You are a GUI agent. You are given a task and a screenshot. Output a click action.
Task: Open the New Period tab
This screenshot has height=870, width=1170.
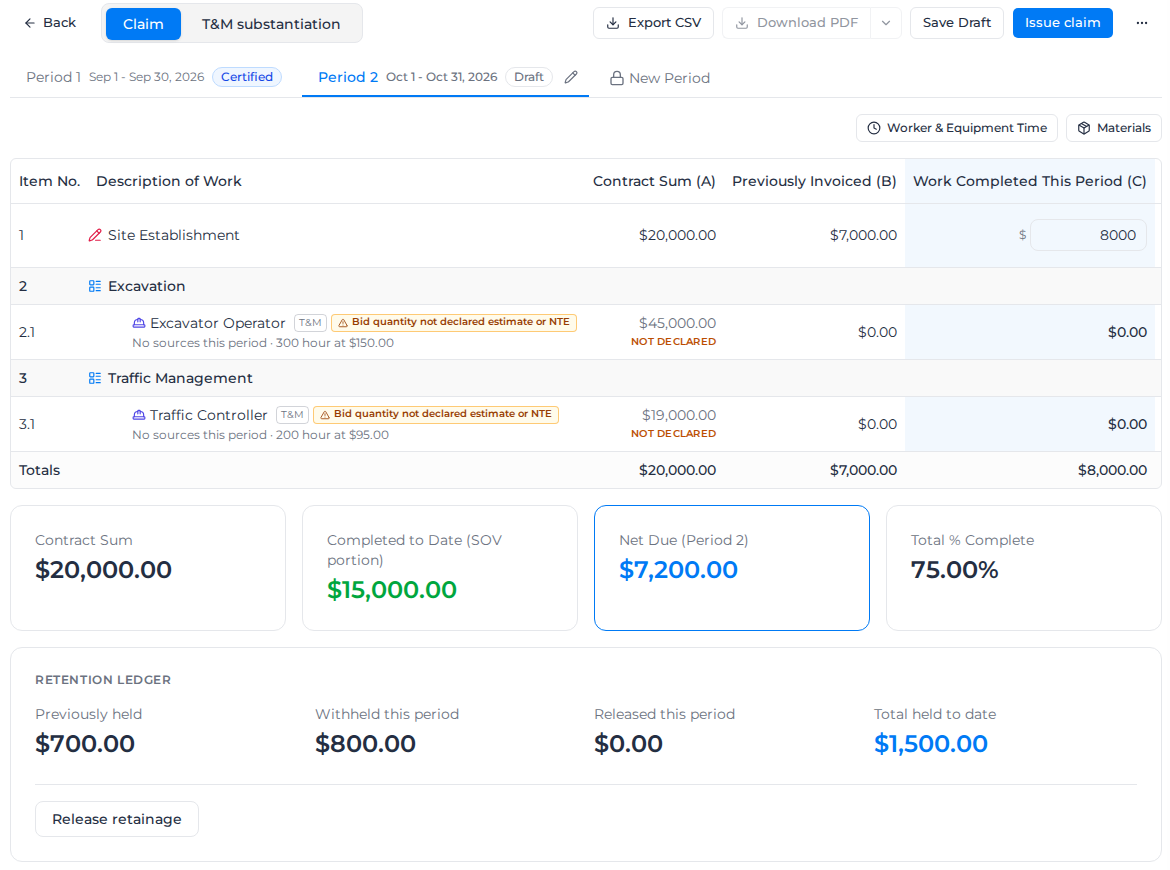[660, 78]
